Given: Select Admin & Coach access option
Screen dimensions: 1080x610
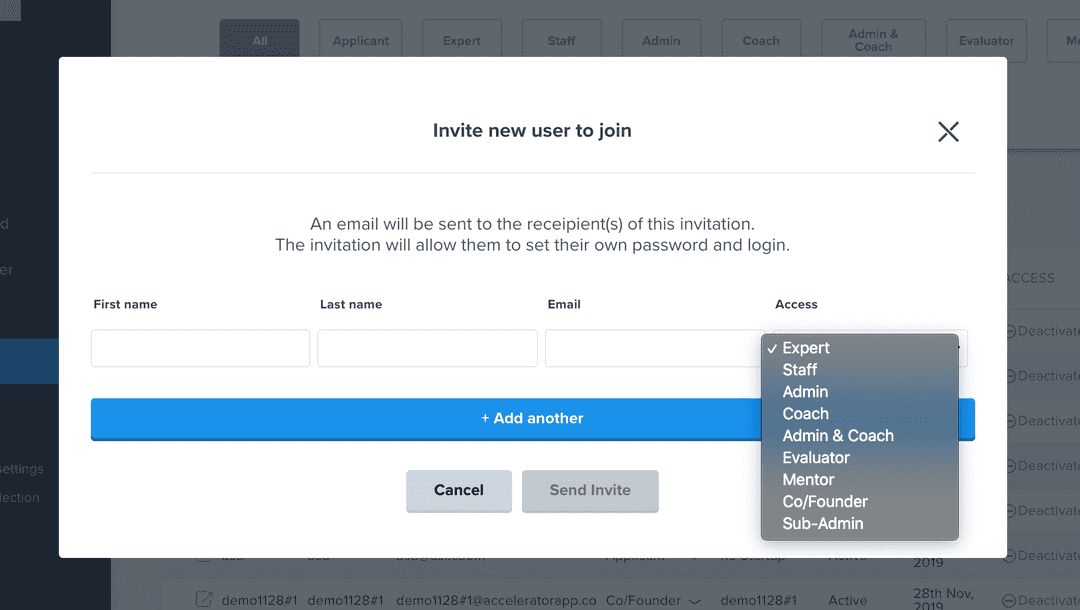Looking at the screenshot, I should click(838, 436).
